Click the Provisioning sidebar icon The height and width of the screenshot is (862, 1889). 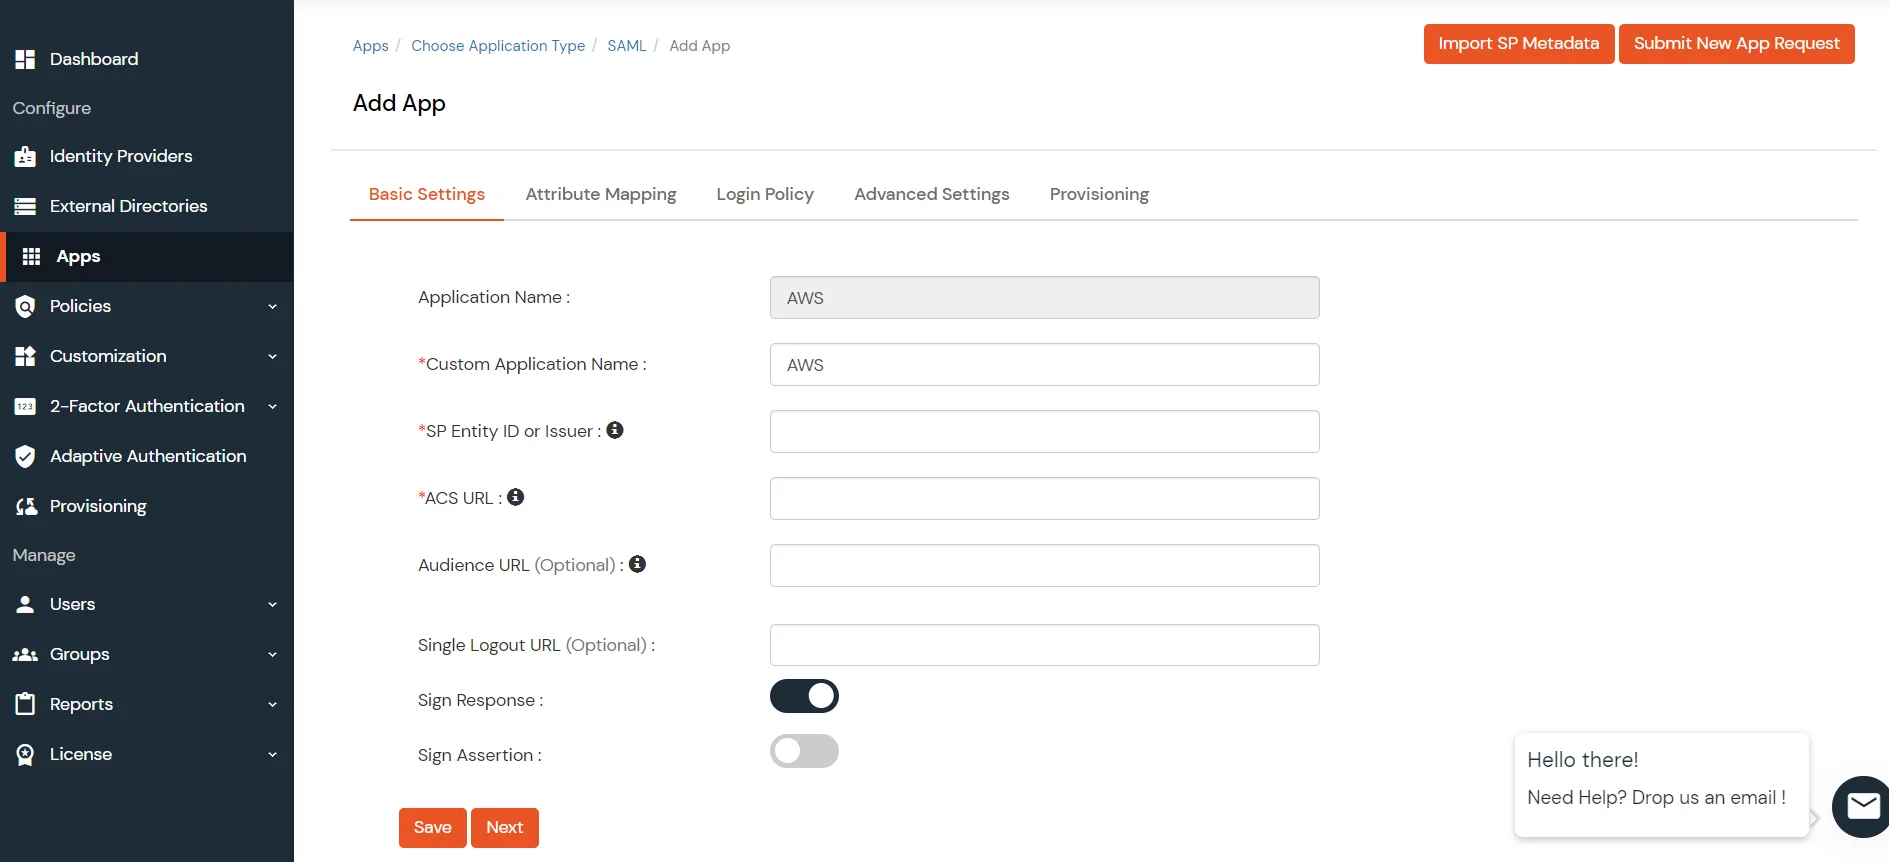click(x=26, y=506)
